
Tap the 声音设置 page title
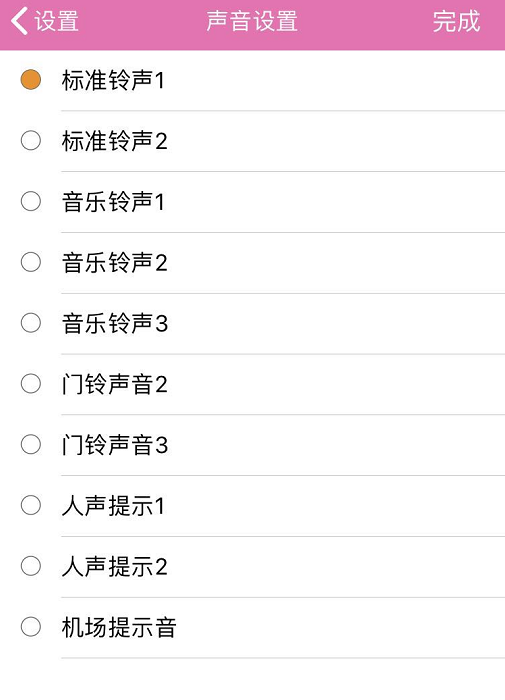click(x=252, y=21)
